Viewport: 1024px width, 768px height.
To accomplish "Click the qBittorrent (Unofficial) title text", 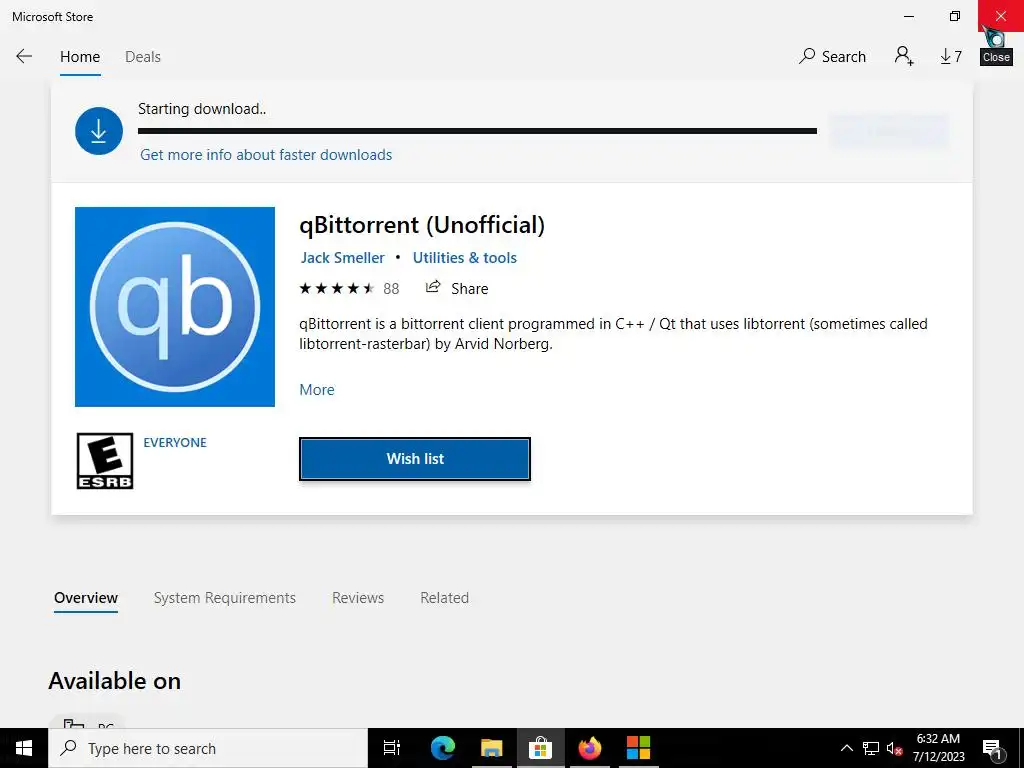I will 422,225.
